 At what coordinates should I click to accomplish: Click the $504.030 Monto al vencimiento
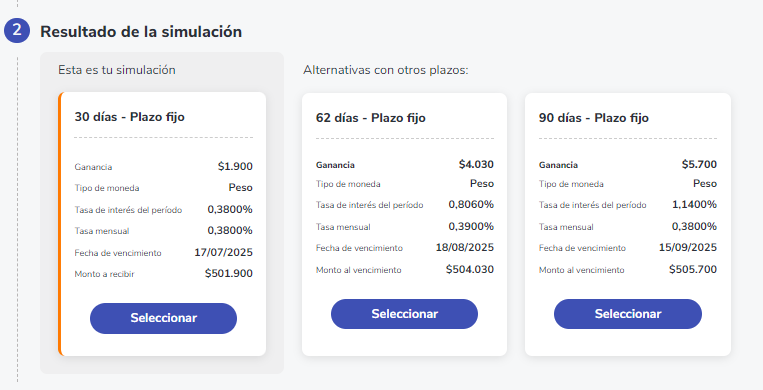(470, 269)
